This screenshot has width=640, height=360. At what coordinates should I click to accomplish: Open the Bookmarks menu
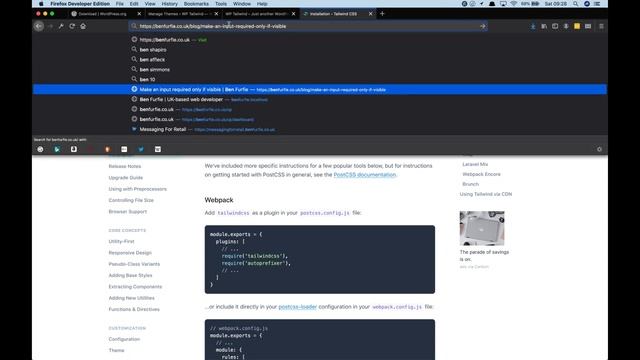tap(196, 4)
